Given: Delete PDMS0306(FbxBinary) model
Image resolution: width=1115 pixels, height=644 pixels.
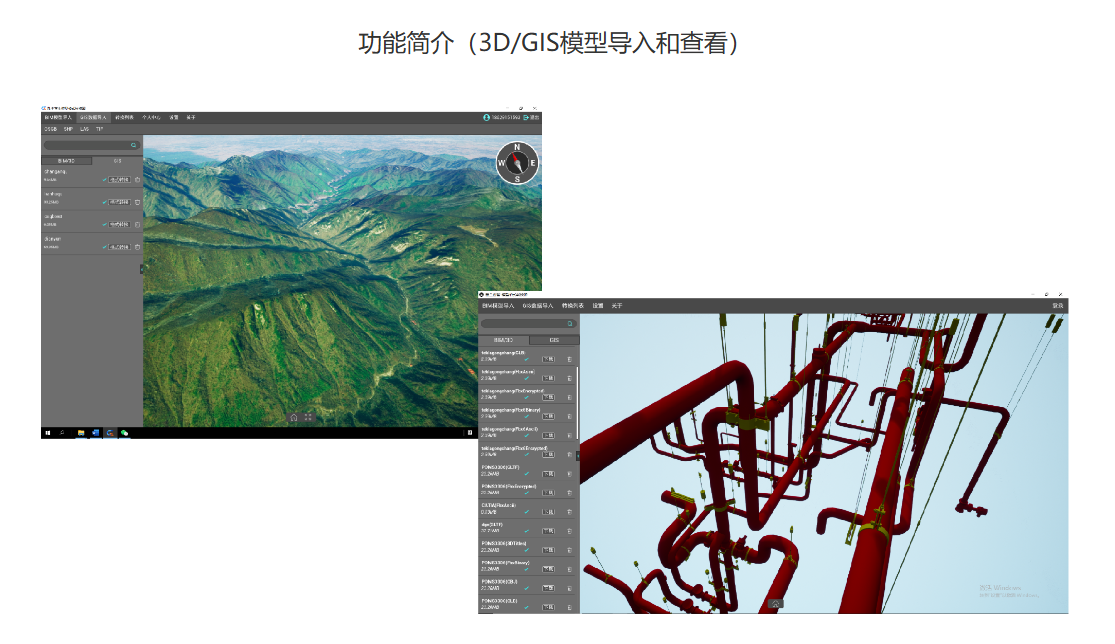Looking at the screenshot, I should [570, 569].
